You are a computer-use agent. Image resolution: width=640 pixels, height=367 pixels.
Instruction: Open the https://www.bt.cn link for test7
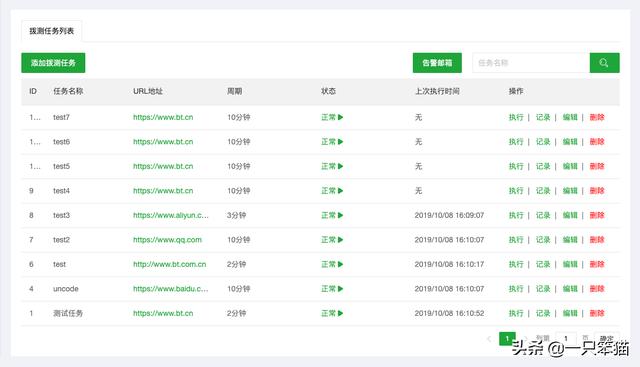pyautogui.click(x=163, y=118)
